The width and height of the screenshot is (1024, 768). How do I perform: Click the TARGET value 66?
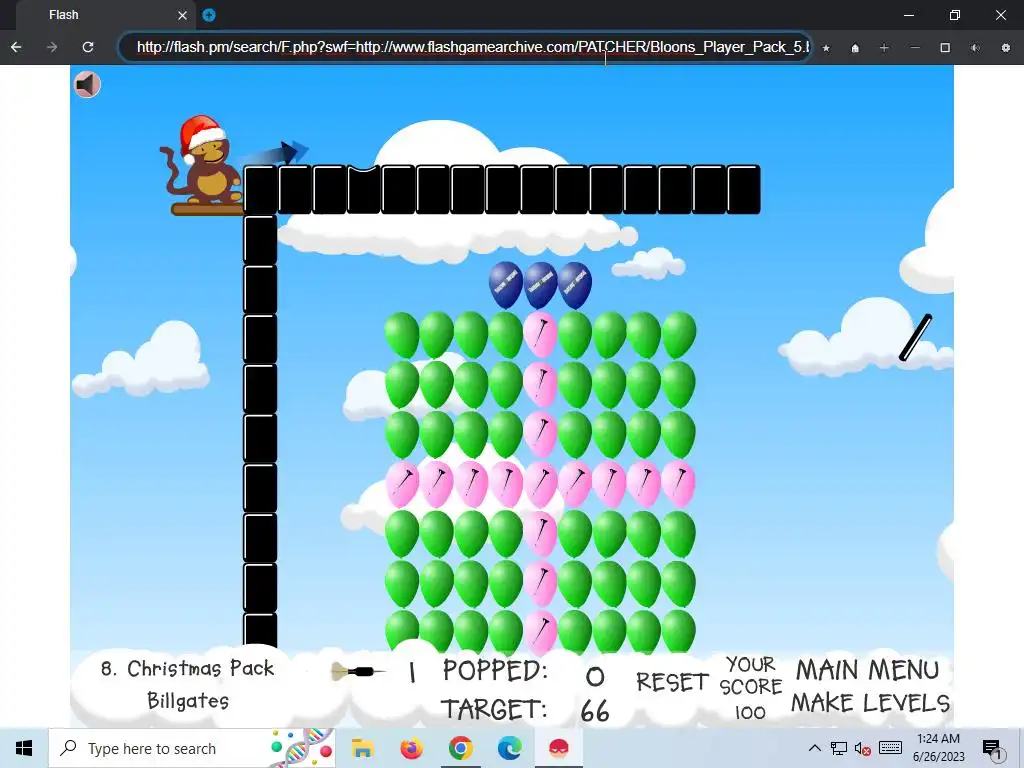[595, 711]
